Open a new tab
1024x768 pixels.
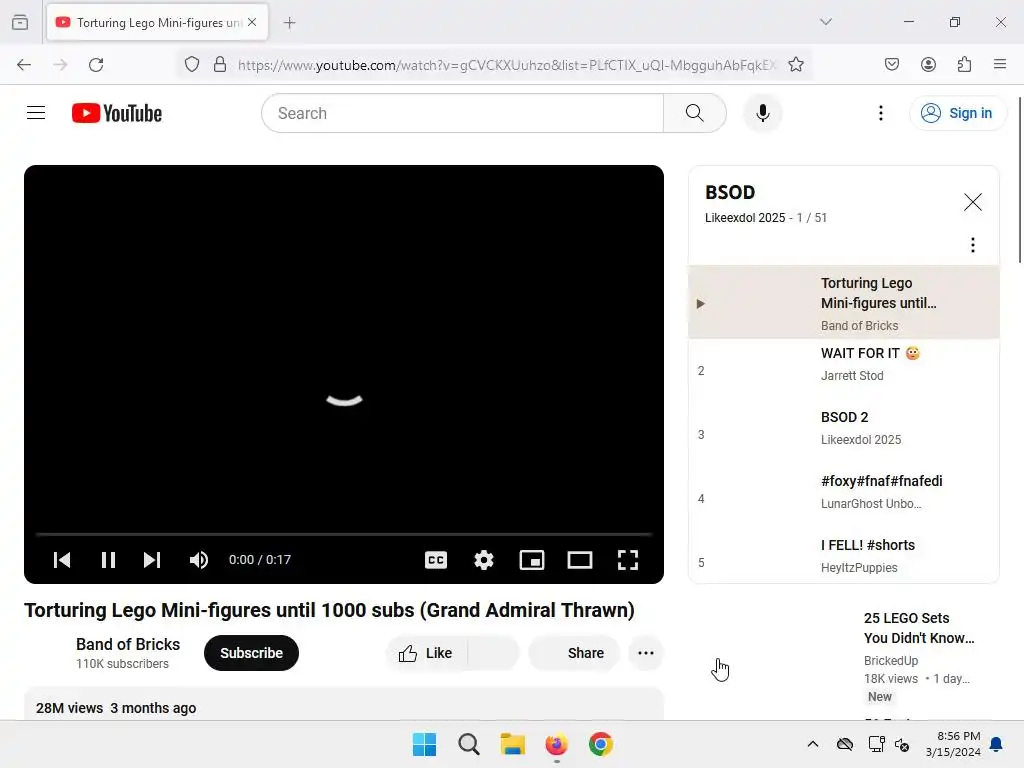[289, 23]
